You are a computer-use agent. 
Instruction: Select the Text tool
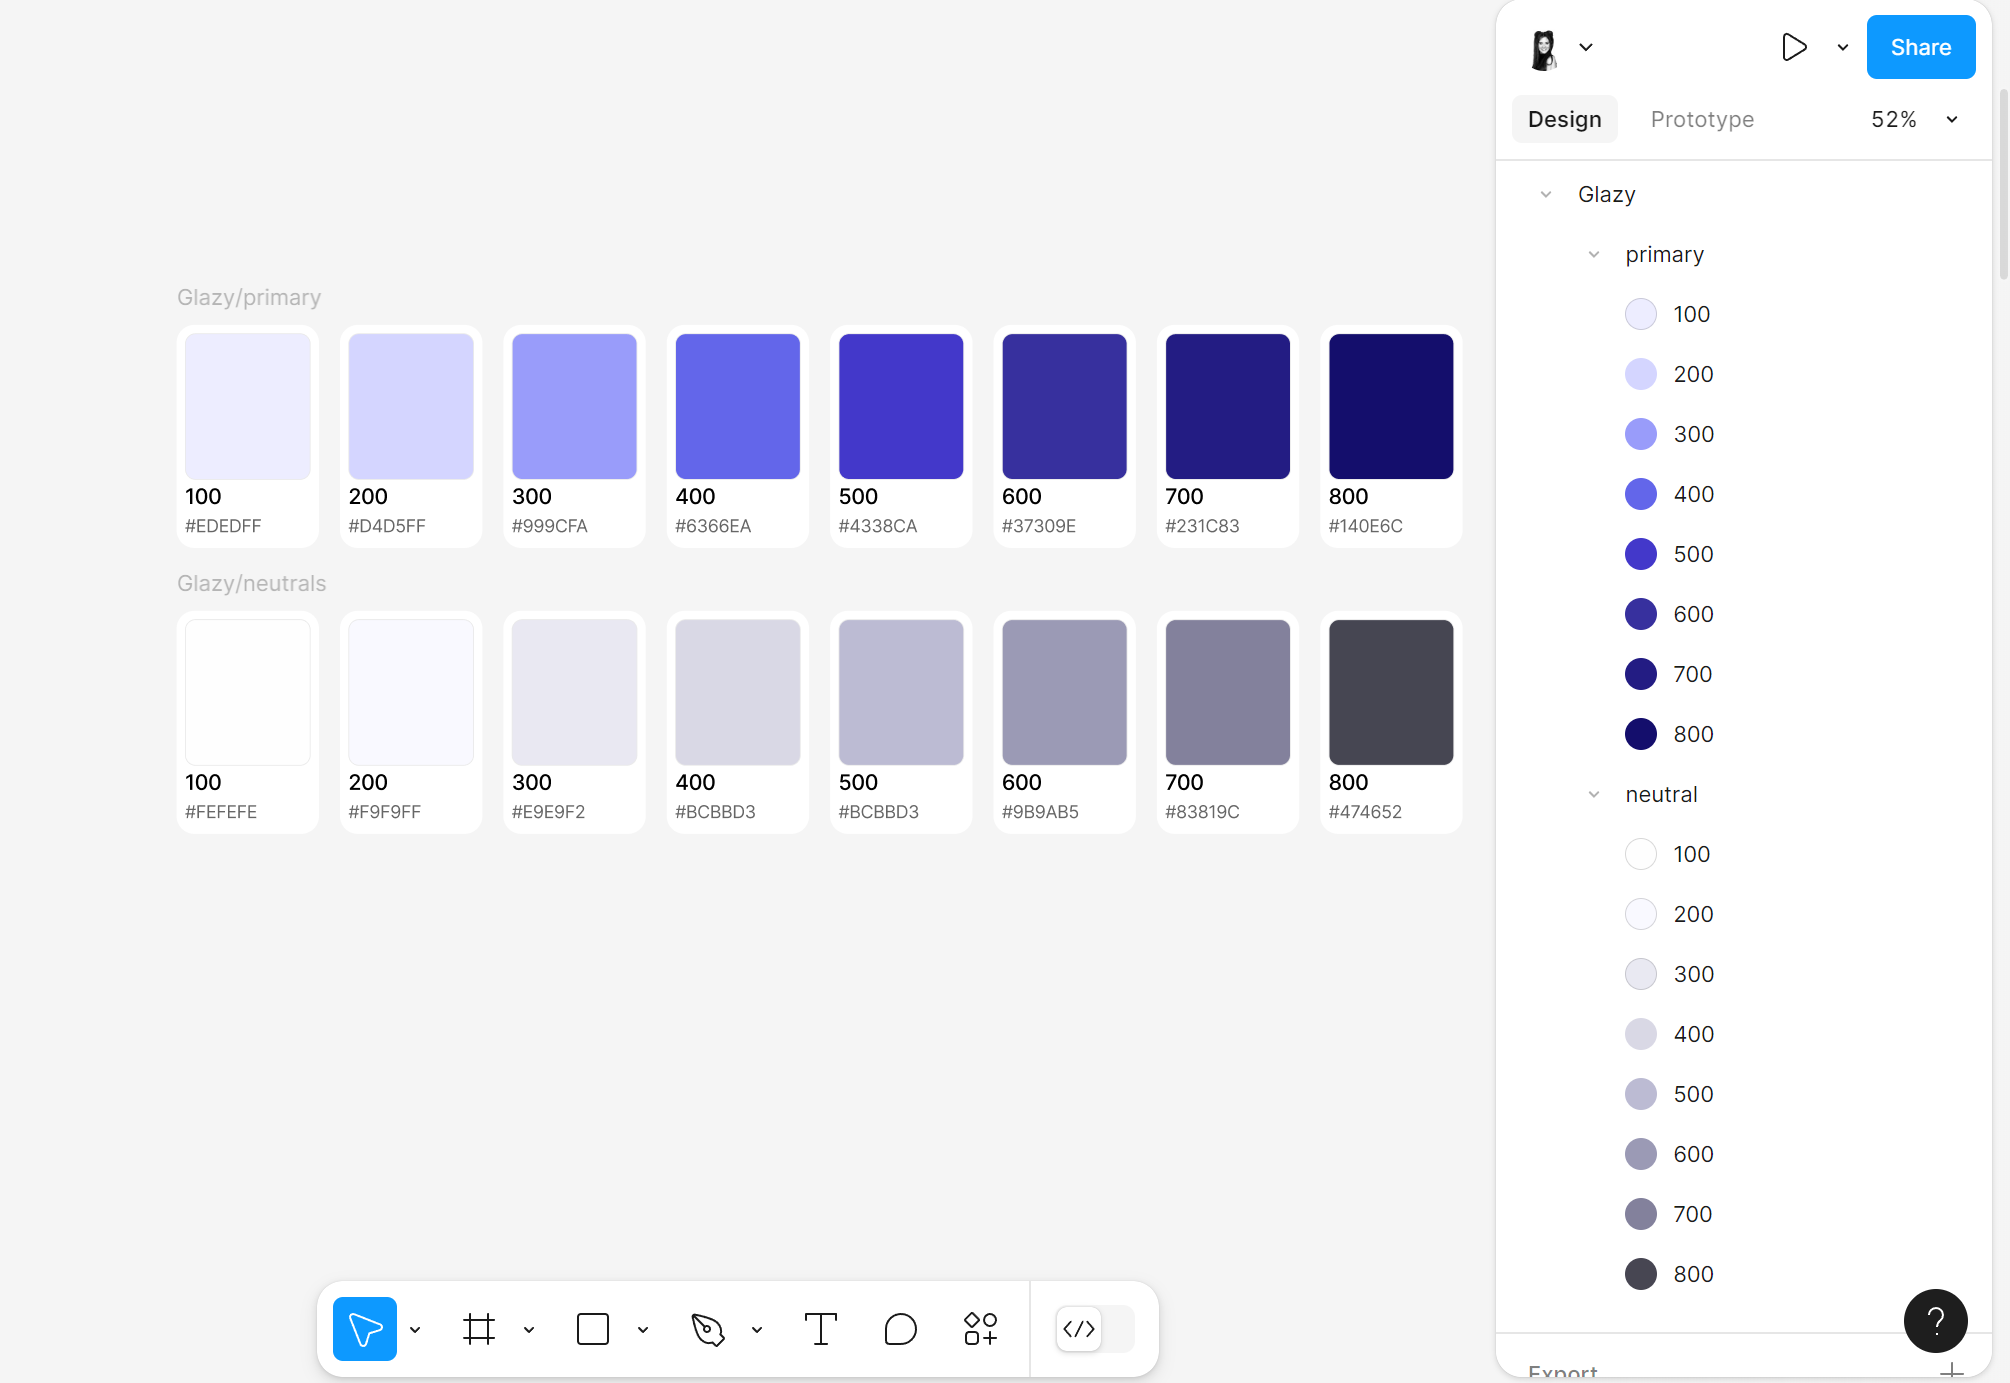(821, 1329)
